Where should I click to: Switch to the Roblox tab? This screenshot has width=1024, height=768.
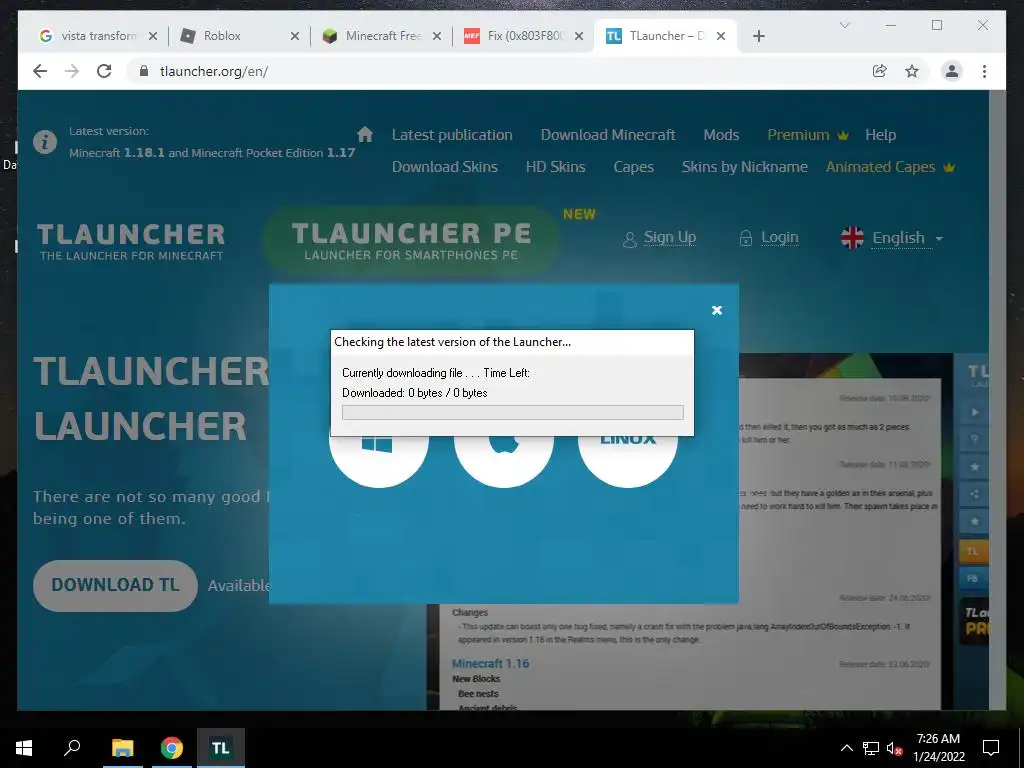click(222, 36)
